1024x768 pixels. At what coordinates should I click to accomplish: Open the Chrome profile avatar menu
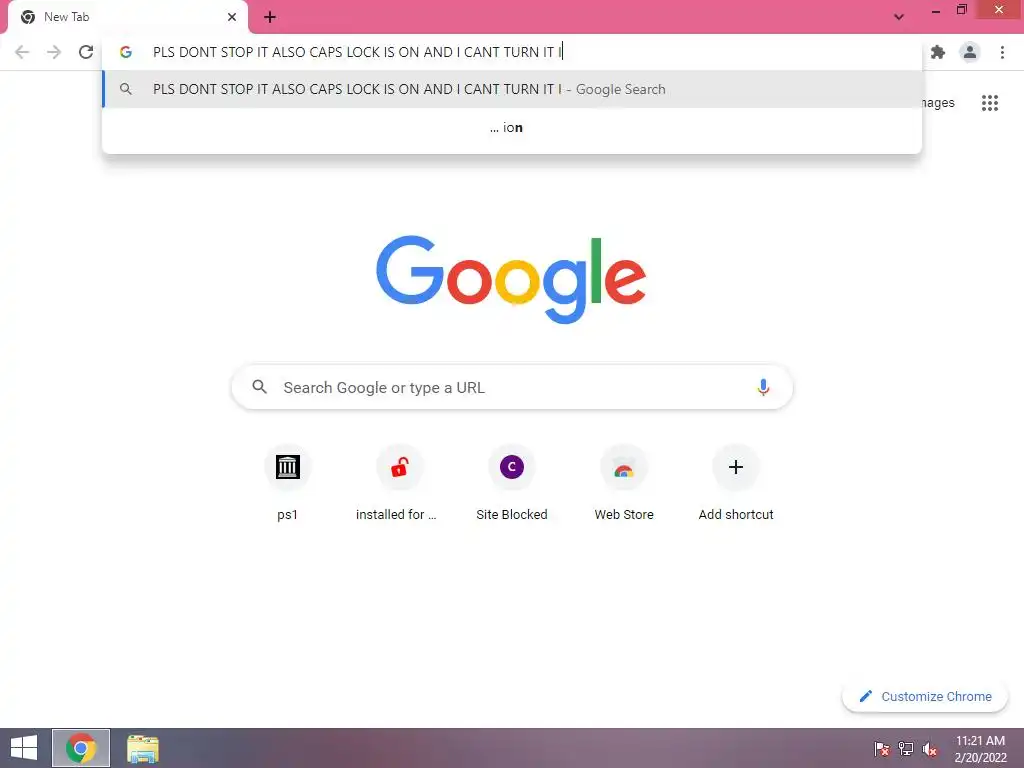point(970,52)
